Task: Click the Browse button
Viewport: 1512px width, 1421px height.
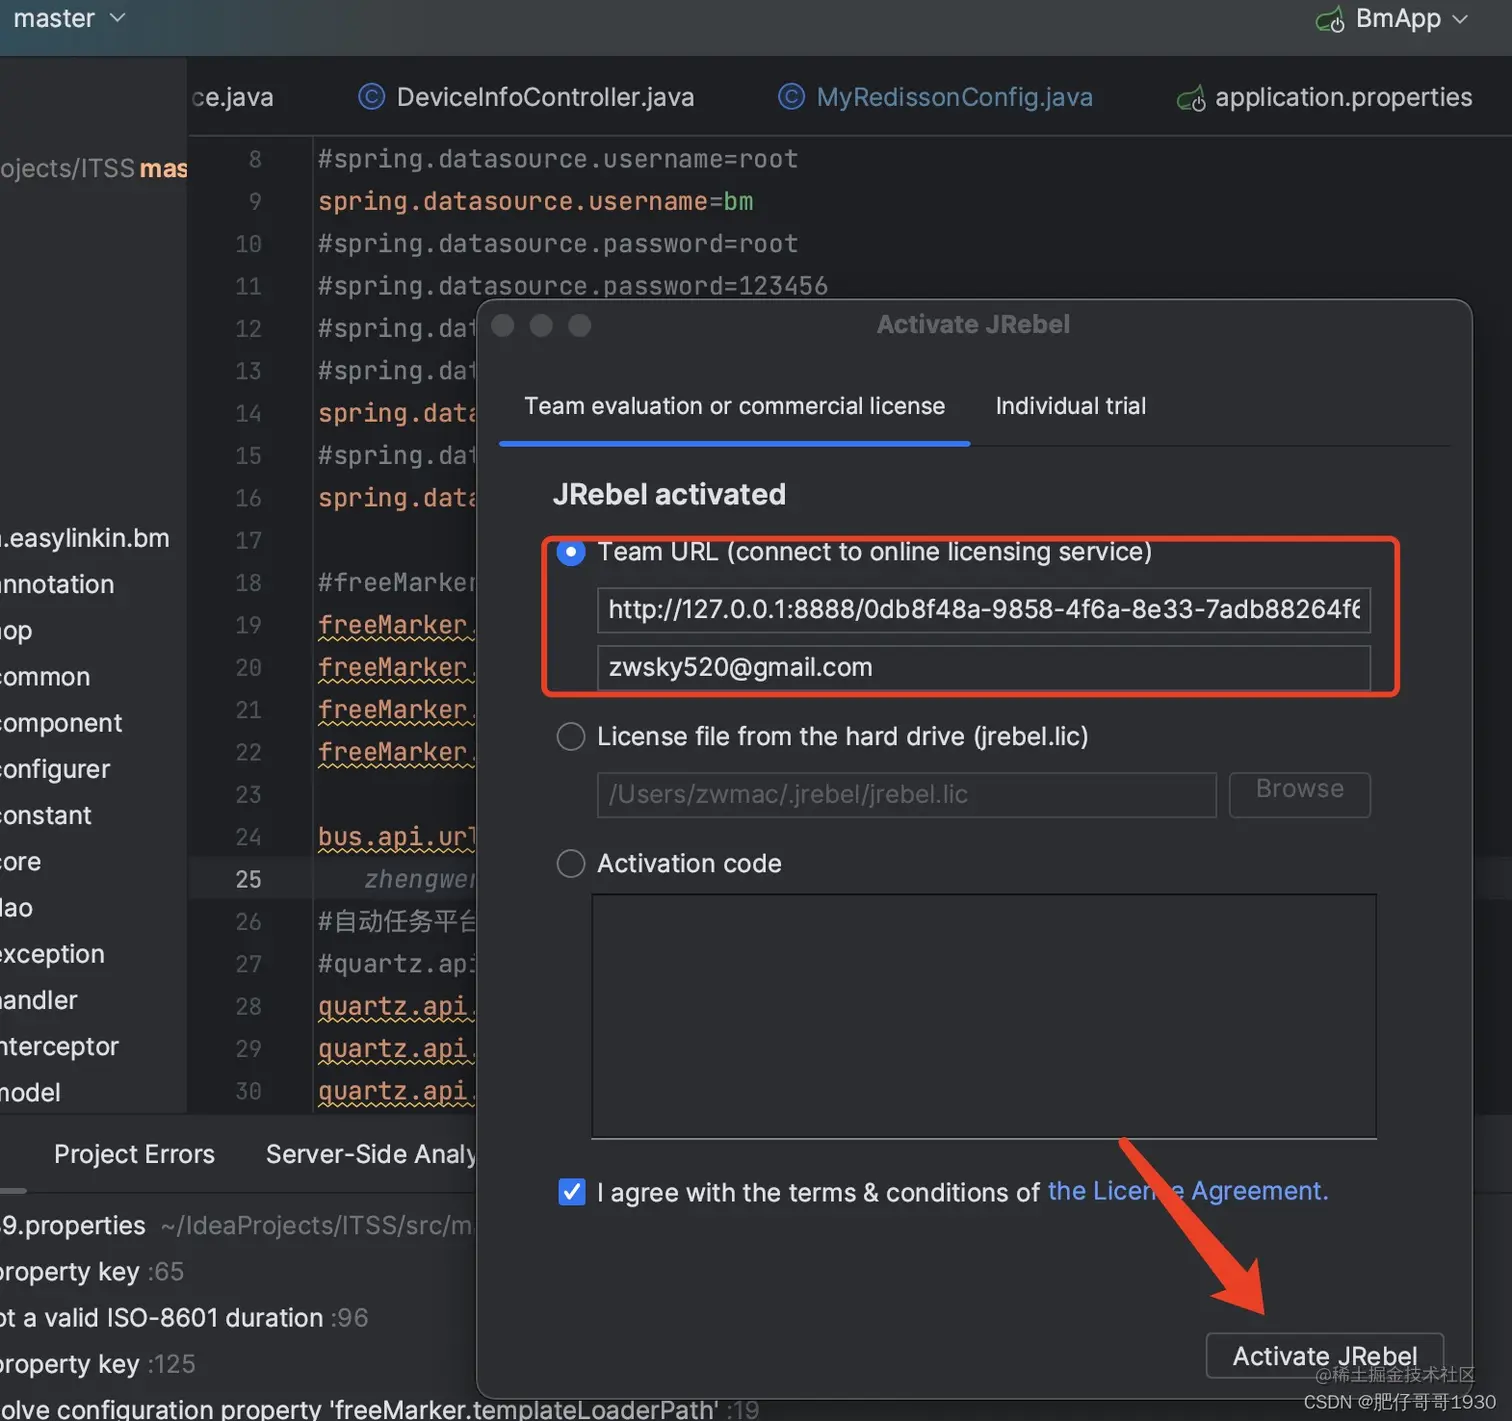Action: [1299, 794]
